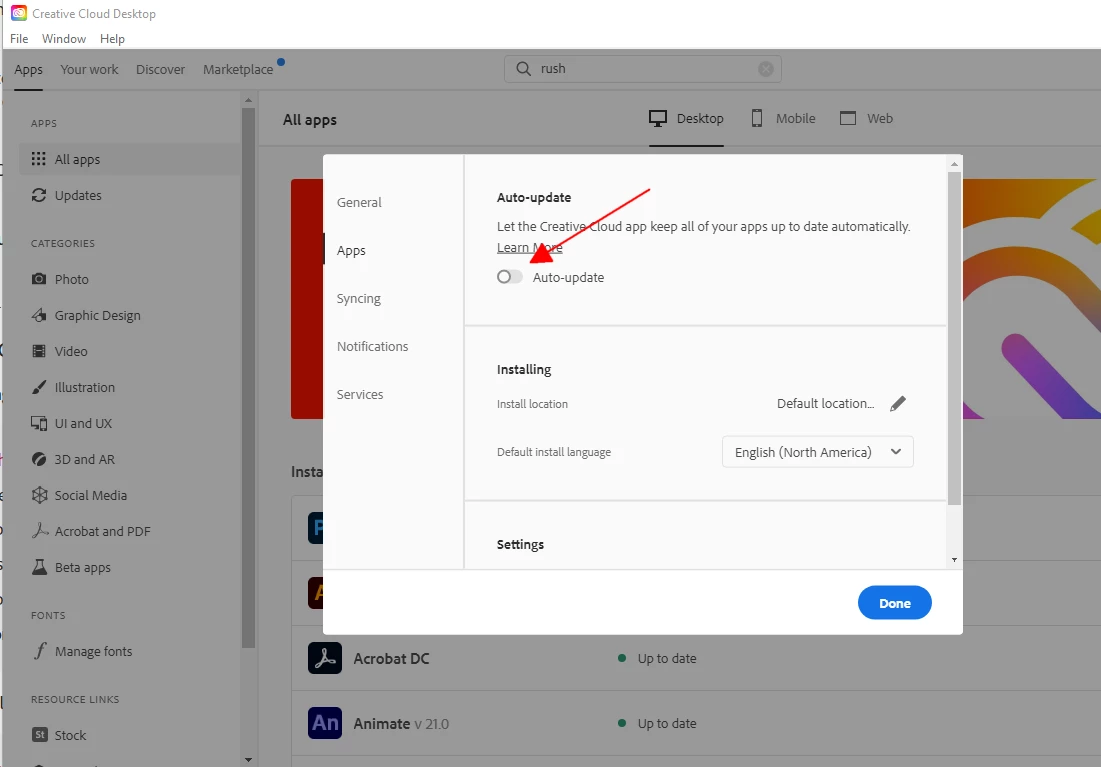Click the search field containing rush
1101x767 pixels.
pos(642,69)
